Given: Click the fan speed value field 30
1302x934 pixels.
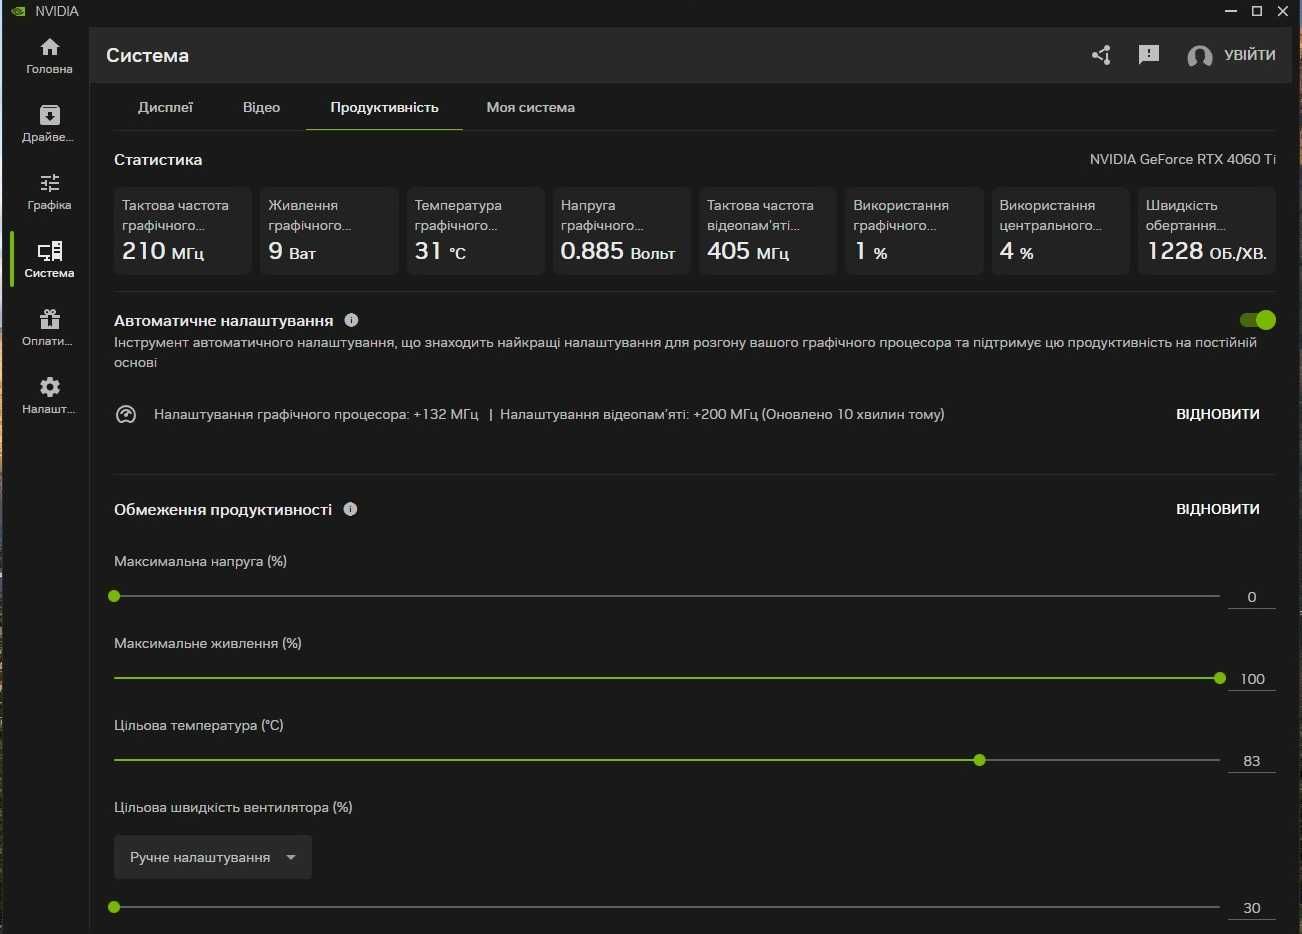Looking at the screenshot, I should click(x=1251, y=908).
